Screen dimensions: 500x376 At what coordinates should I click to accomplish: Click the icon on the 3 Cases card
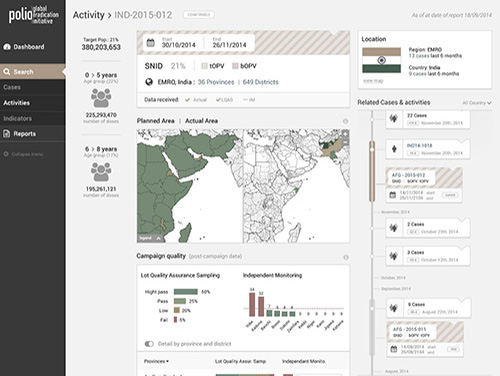[394, 256]
